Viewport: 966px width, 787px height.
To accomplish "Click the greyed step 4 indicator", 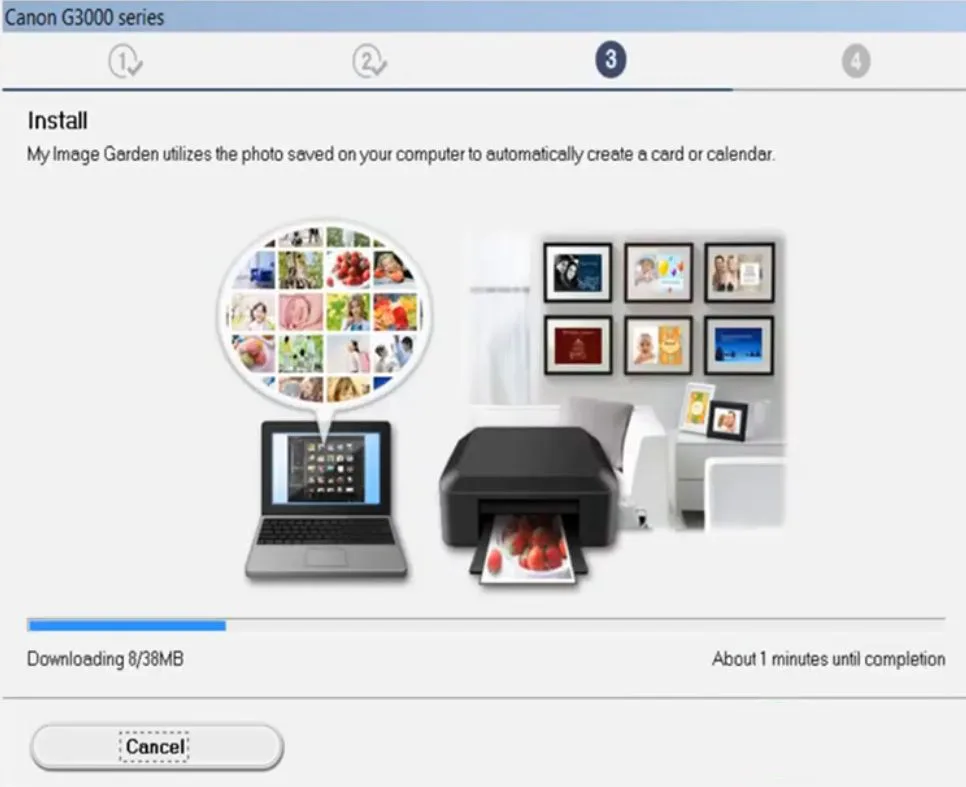I will [x=856, y=61].
